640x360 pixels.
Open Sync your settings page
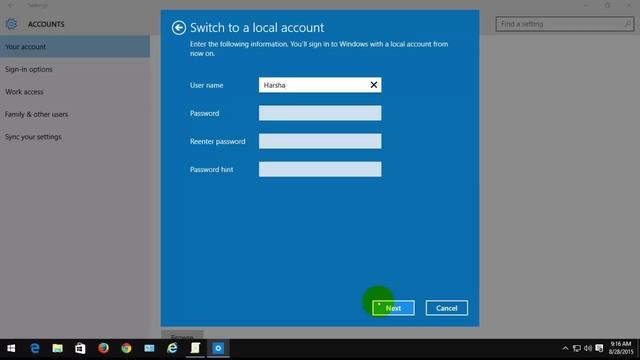pyautogui.click(x=75, y=137)
